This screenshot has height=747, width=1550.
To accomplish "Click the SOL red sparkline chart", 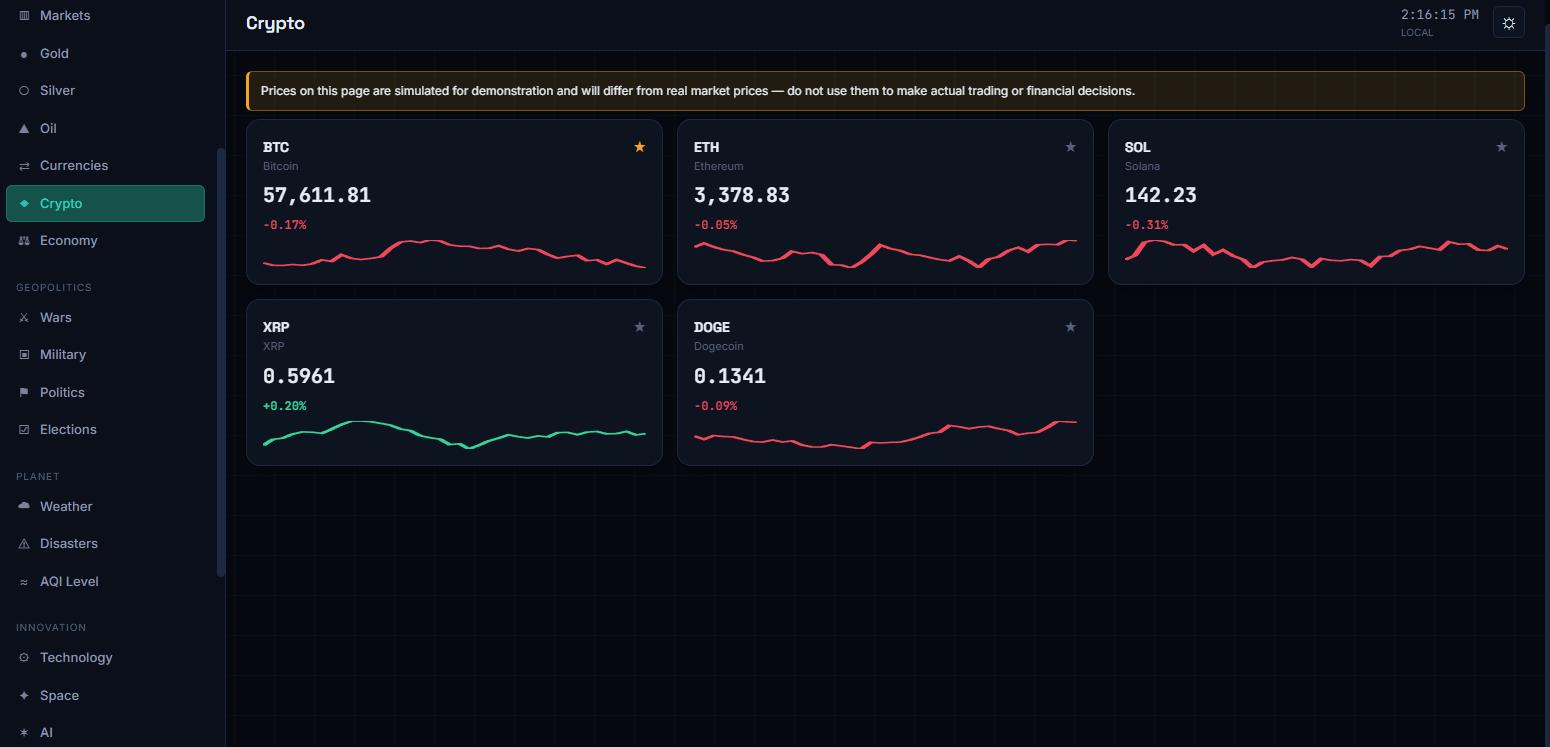I will click(1316, 254).
